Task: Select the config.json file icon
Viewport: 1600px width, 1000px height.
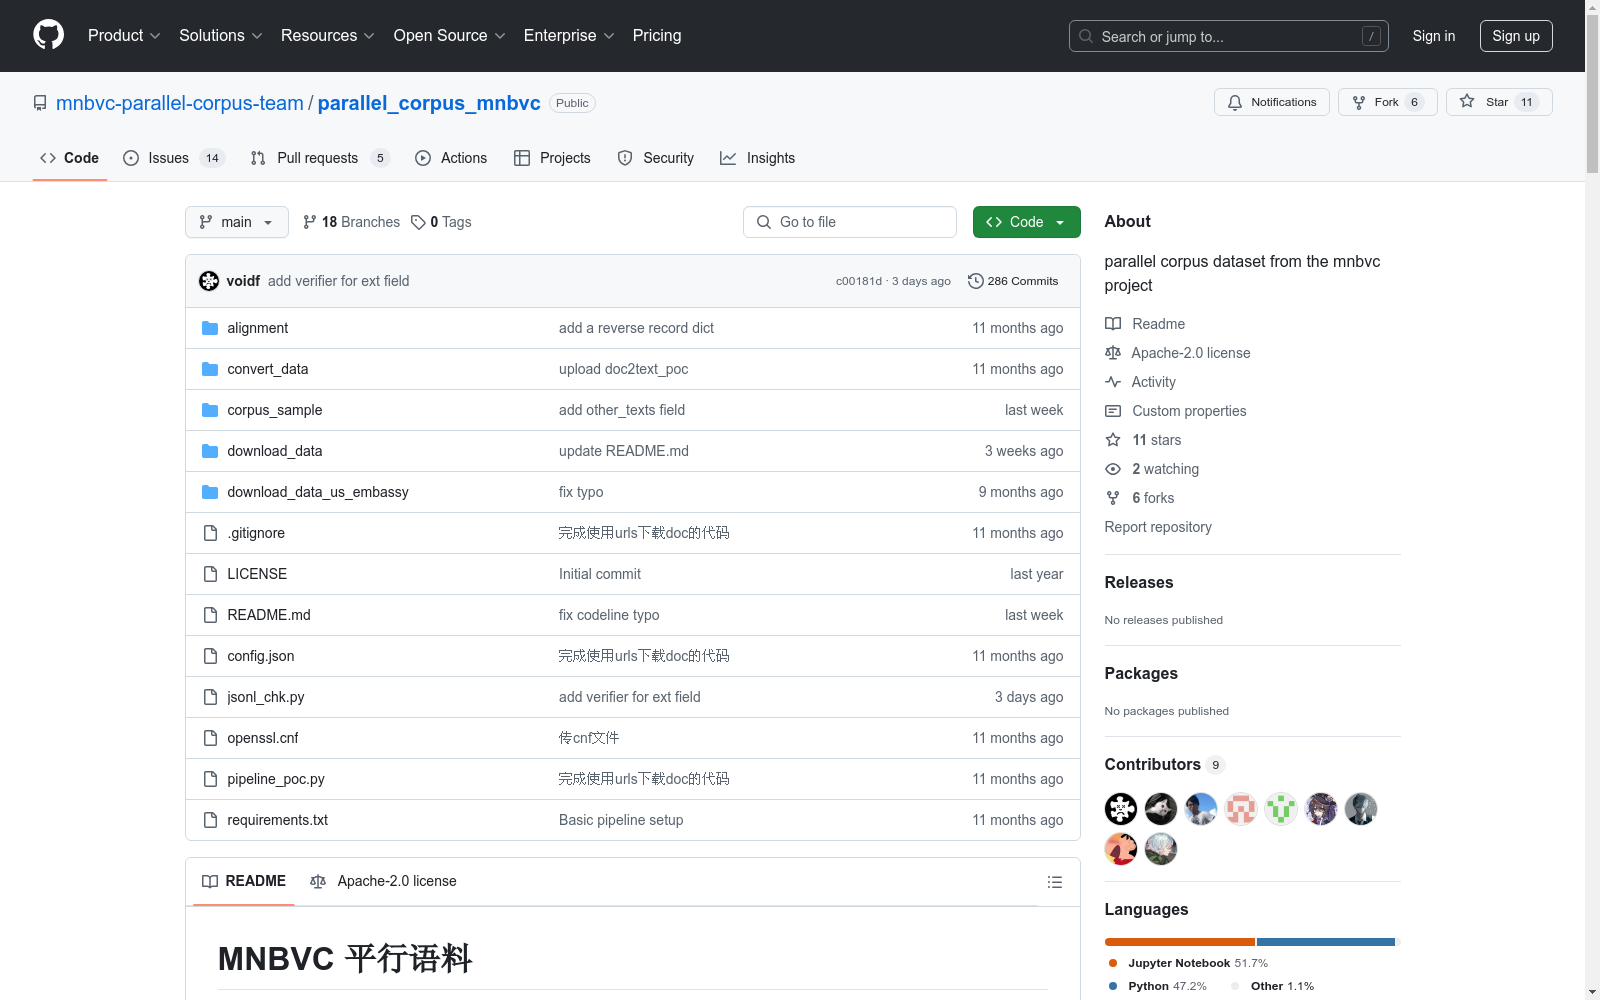Action: coord(210,656)
